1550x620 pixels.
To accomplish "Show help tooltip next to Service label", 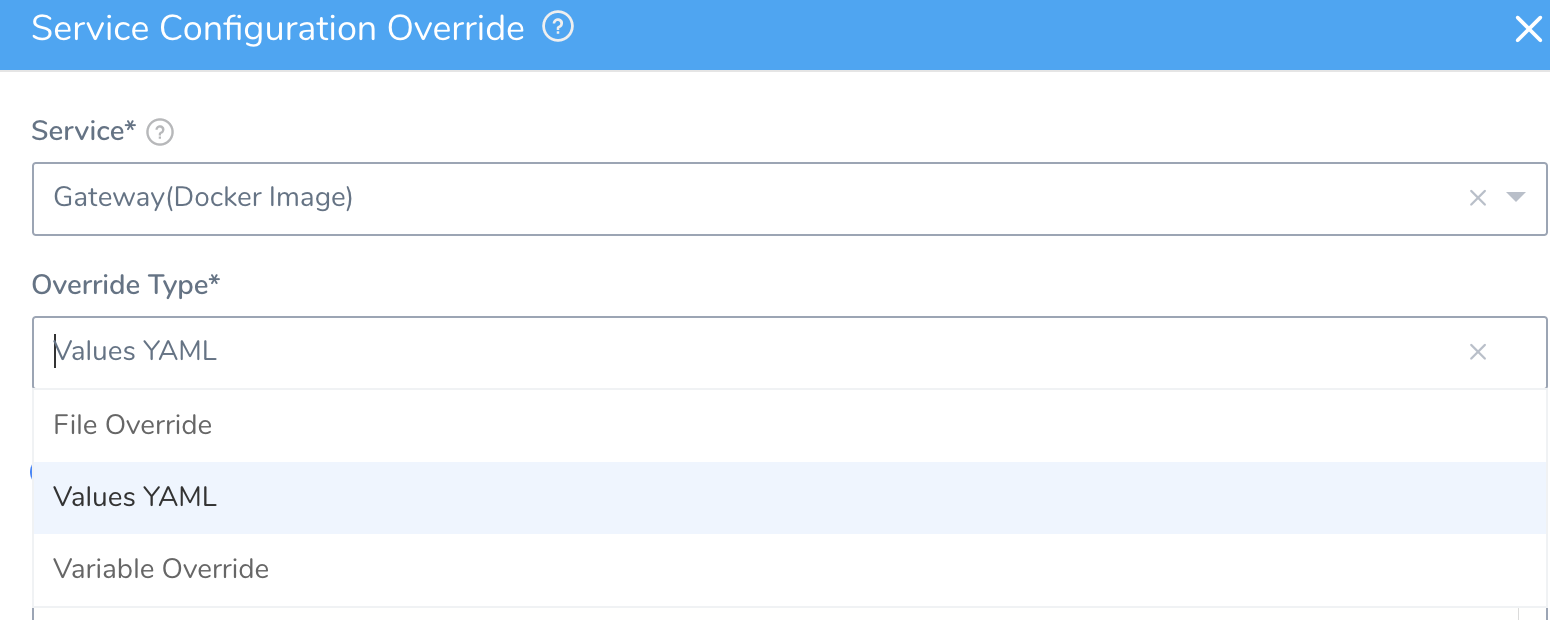I will [160, 132].
